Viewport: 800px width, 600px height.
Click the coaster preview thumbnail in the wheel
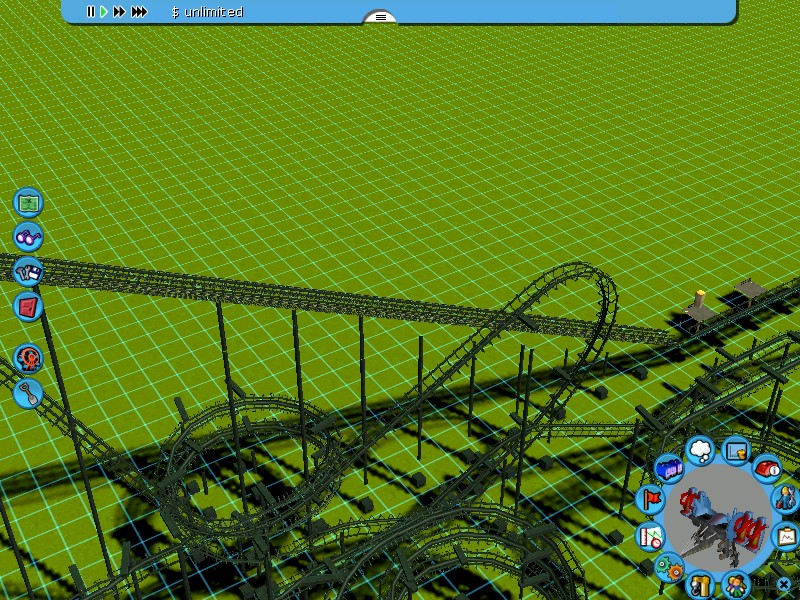tap(718, 518)
